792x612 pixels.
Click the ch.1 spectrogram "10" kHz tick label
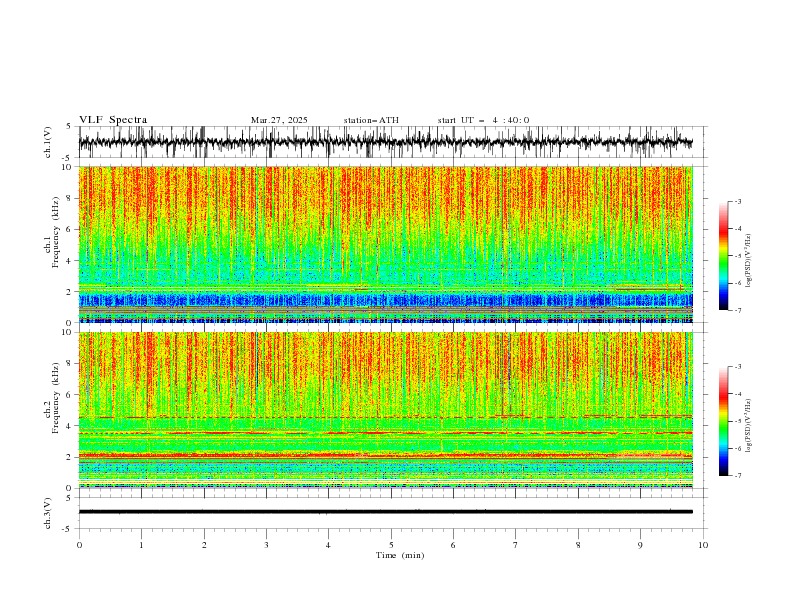(x=68, y=167)
